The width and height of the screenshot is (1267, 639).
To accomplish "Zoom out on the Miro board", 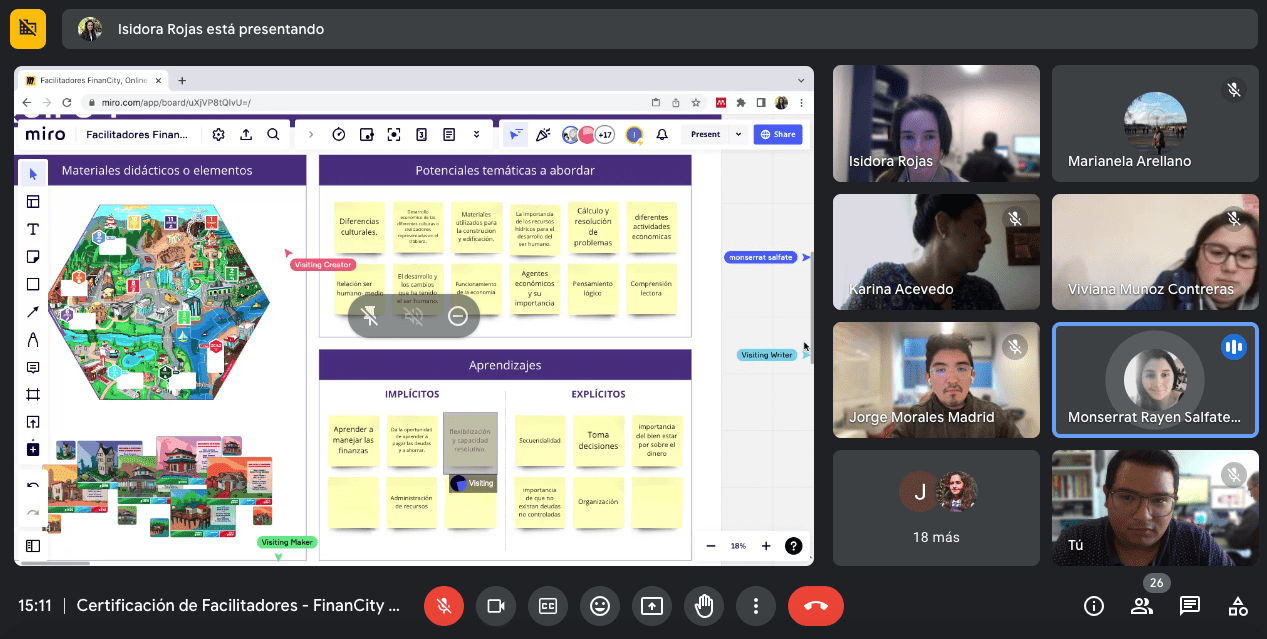I will click(x=711, y=546).
